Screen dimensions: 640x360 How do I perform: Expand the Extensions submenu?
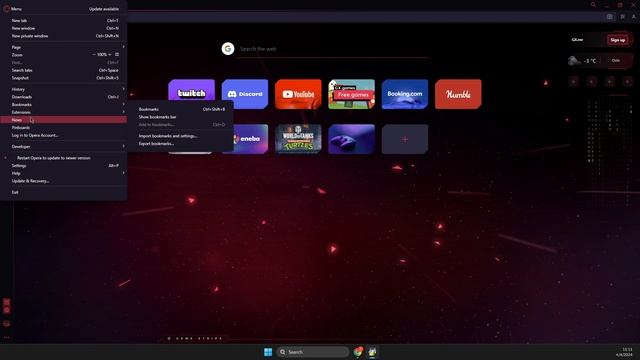click(63, 112)
